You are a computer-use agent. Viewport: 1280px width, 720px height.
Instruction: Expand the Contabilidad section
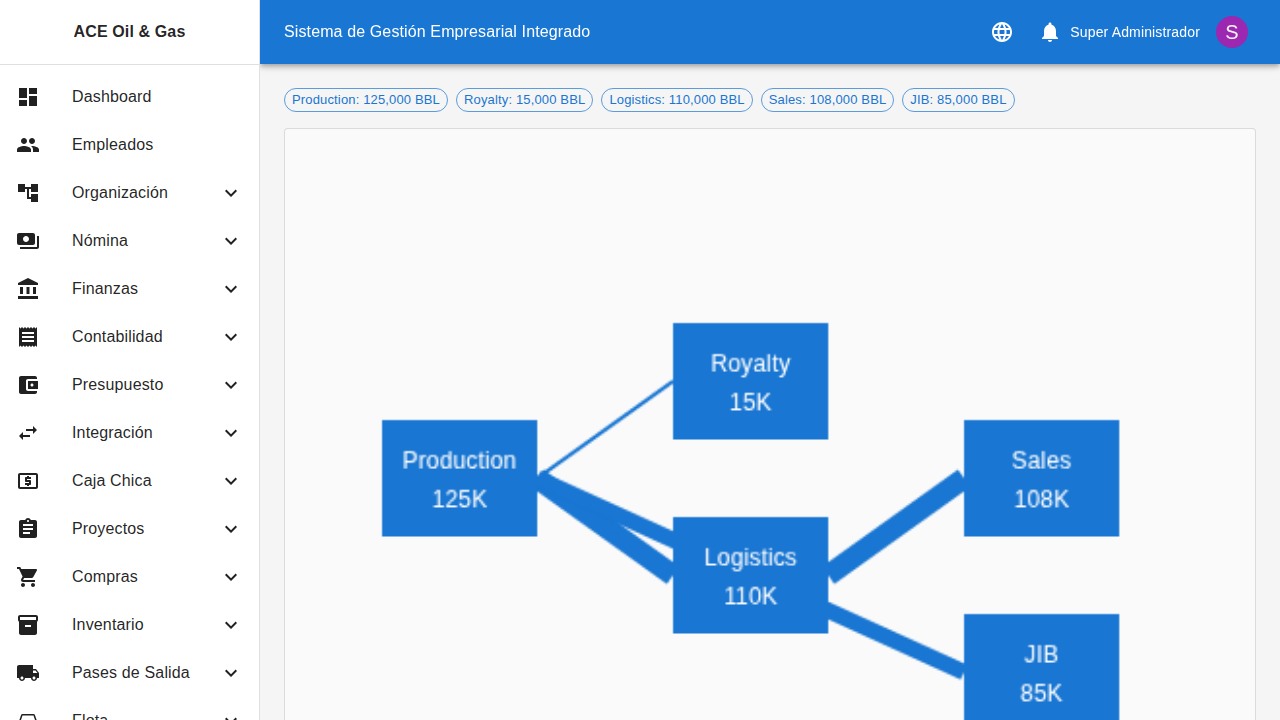pos(231,336)
